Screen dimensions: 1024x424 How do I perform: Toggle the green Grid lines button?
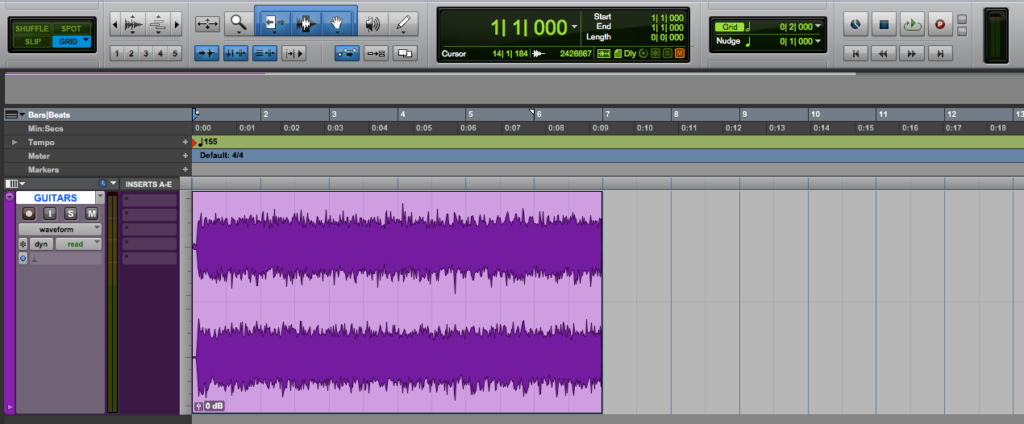point(729,27)
